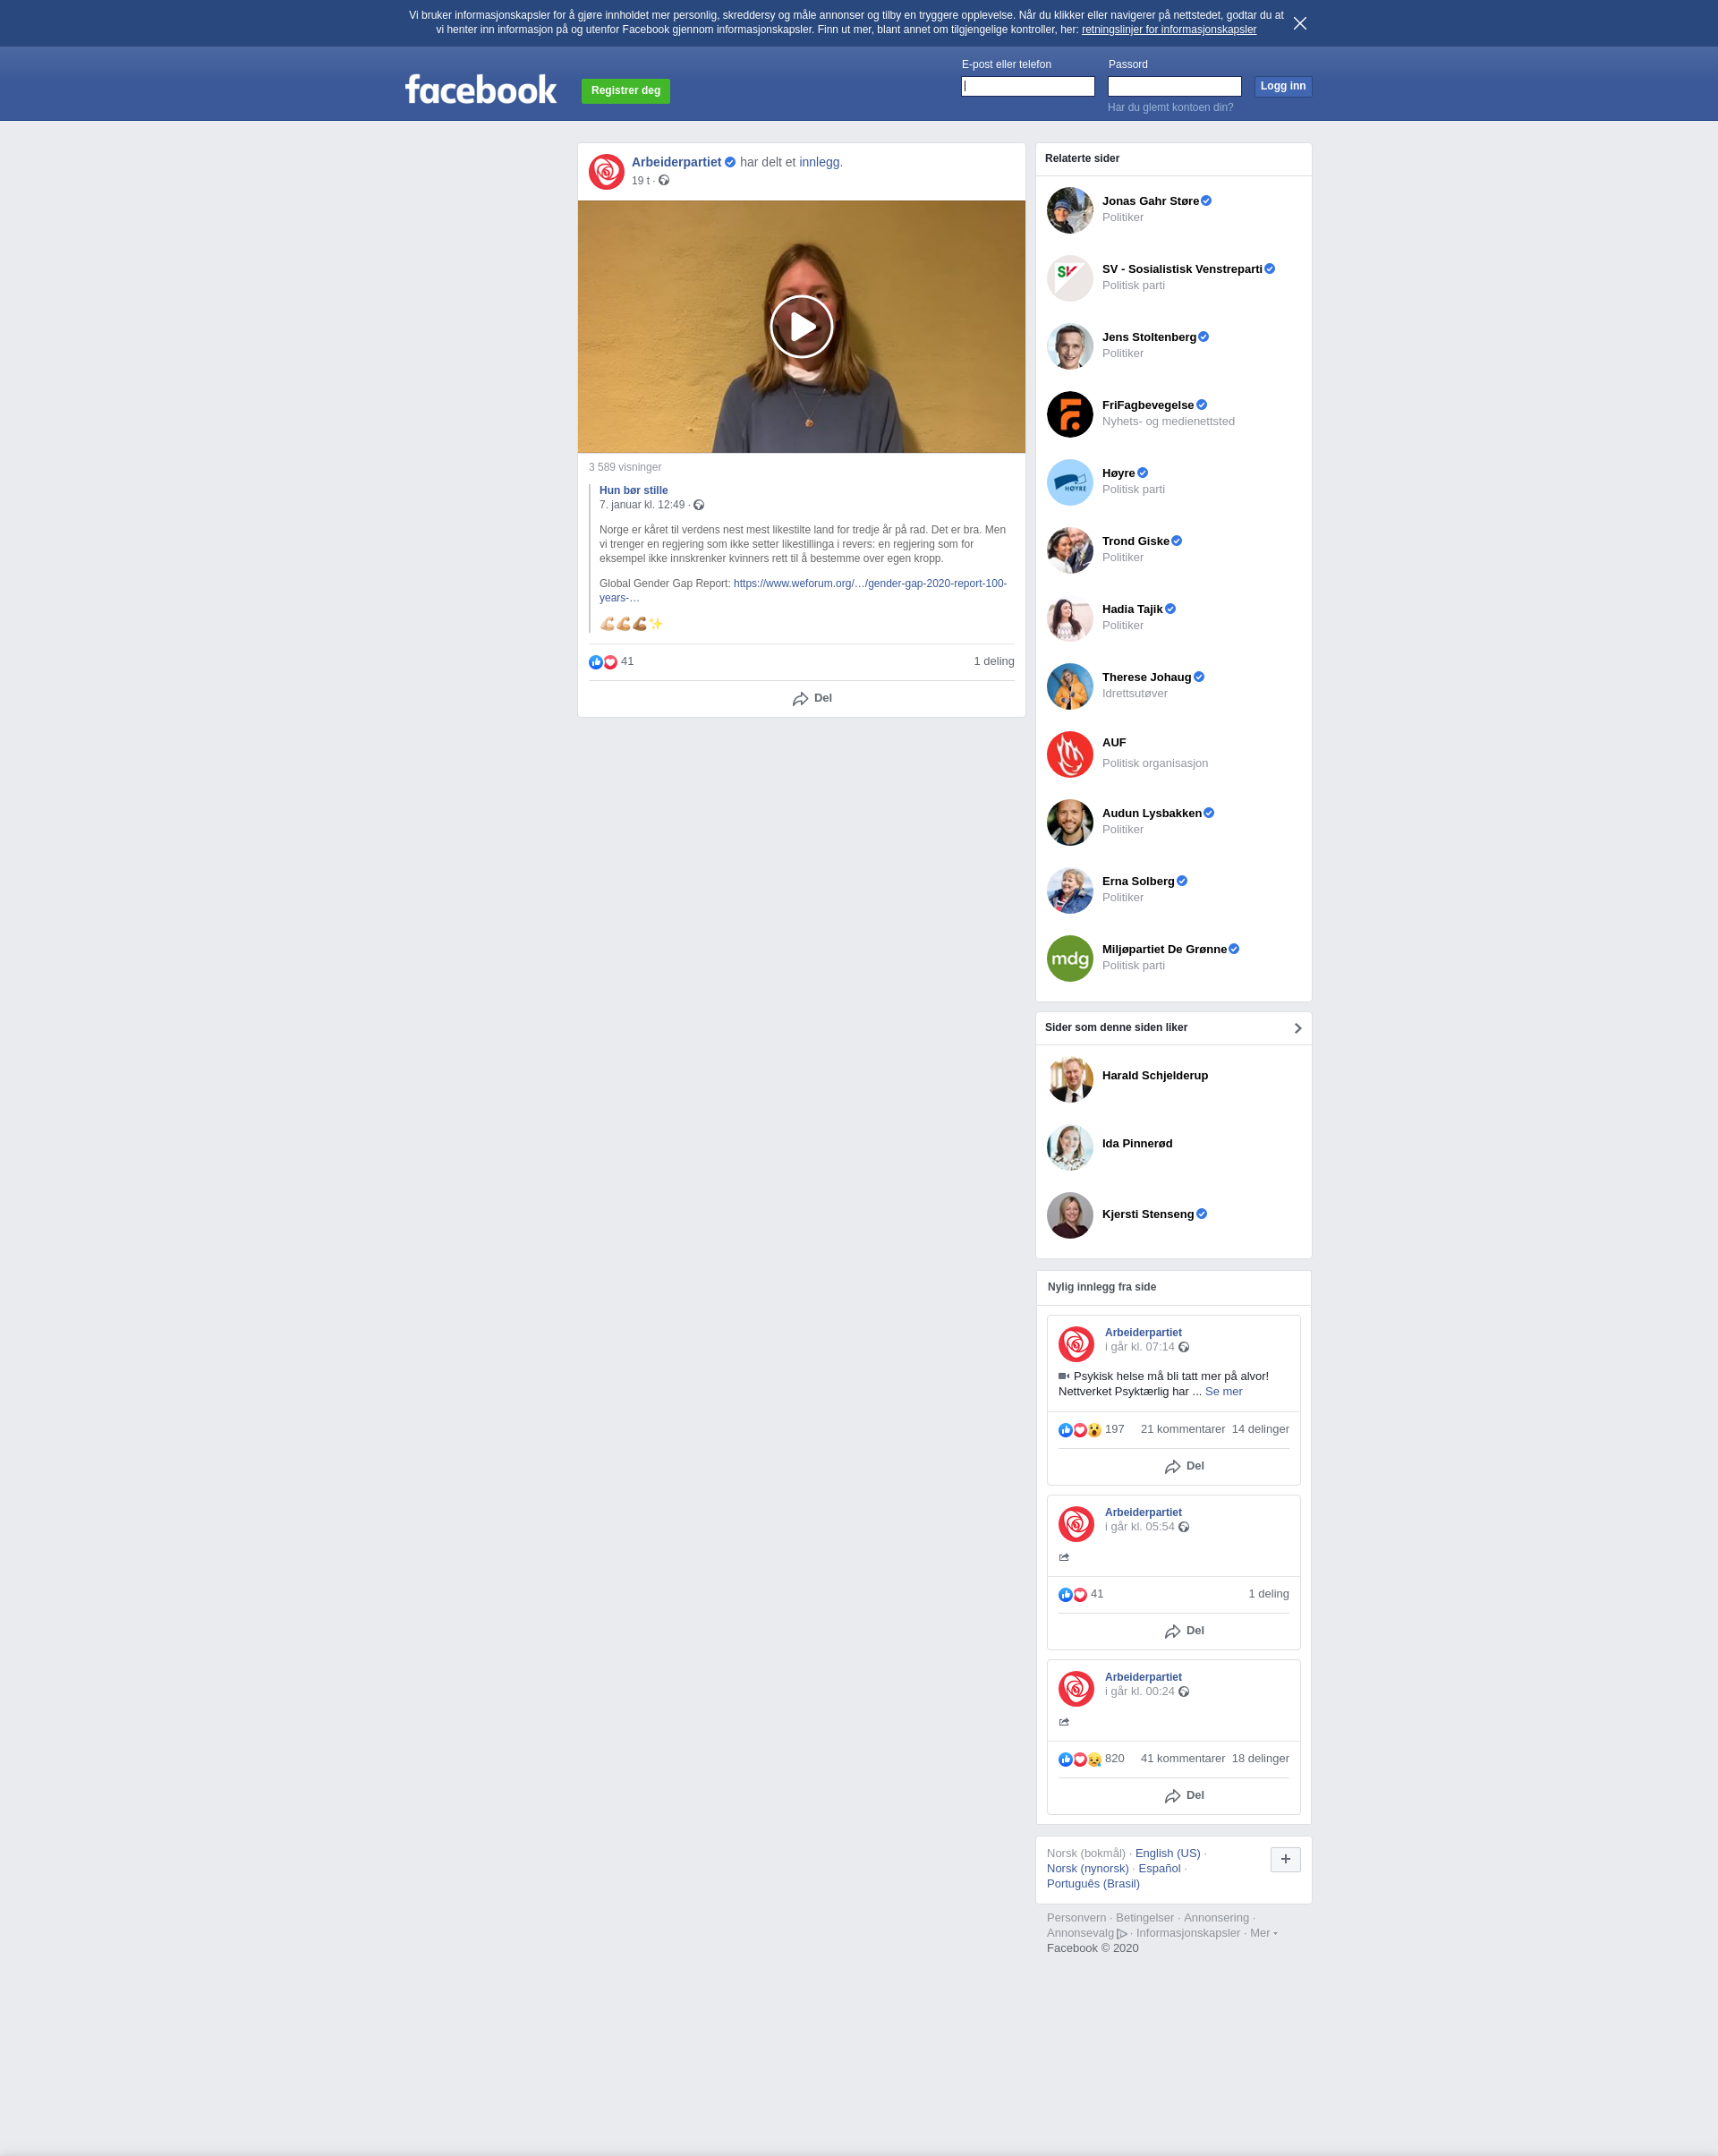This screenshot has width=1718, height=2156.
Task: Click reaction icons beside 41 in main post
Action: (x=603, y=662)
